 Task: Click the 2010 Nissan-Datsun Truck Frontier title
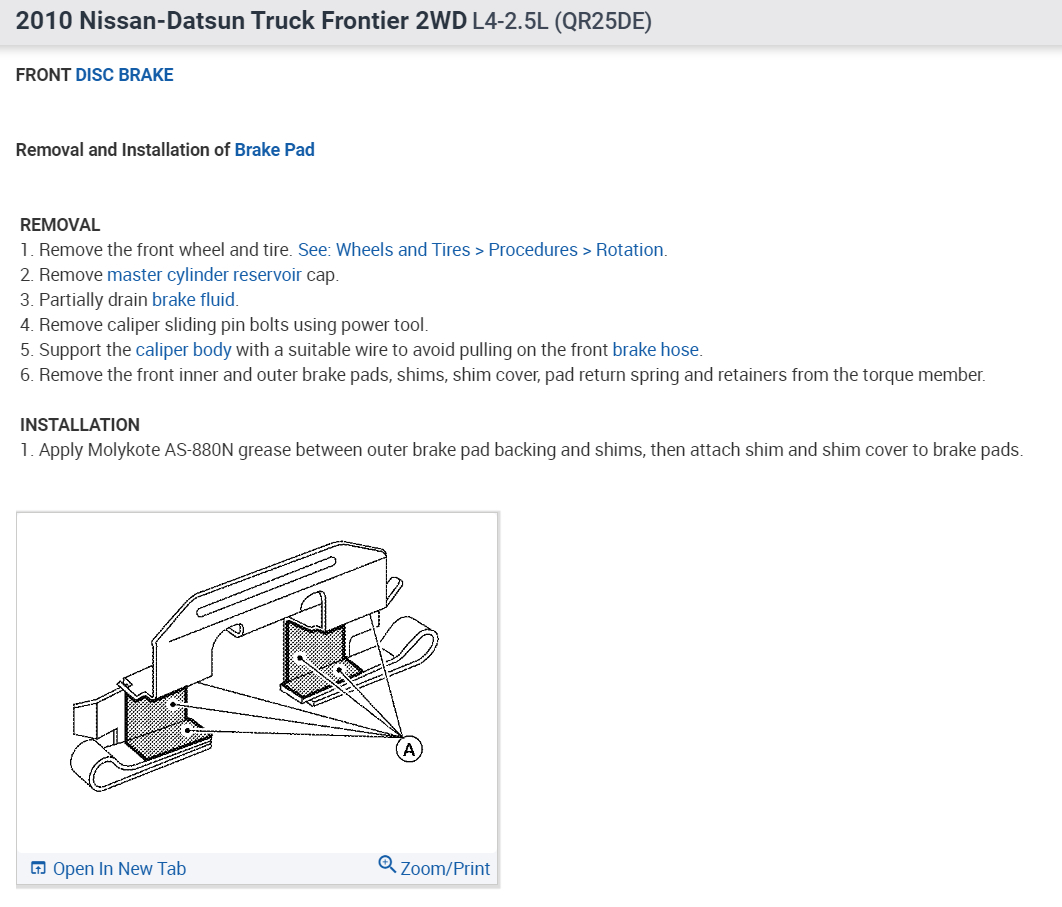[x=240, y=21]
